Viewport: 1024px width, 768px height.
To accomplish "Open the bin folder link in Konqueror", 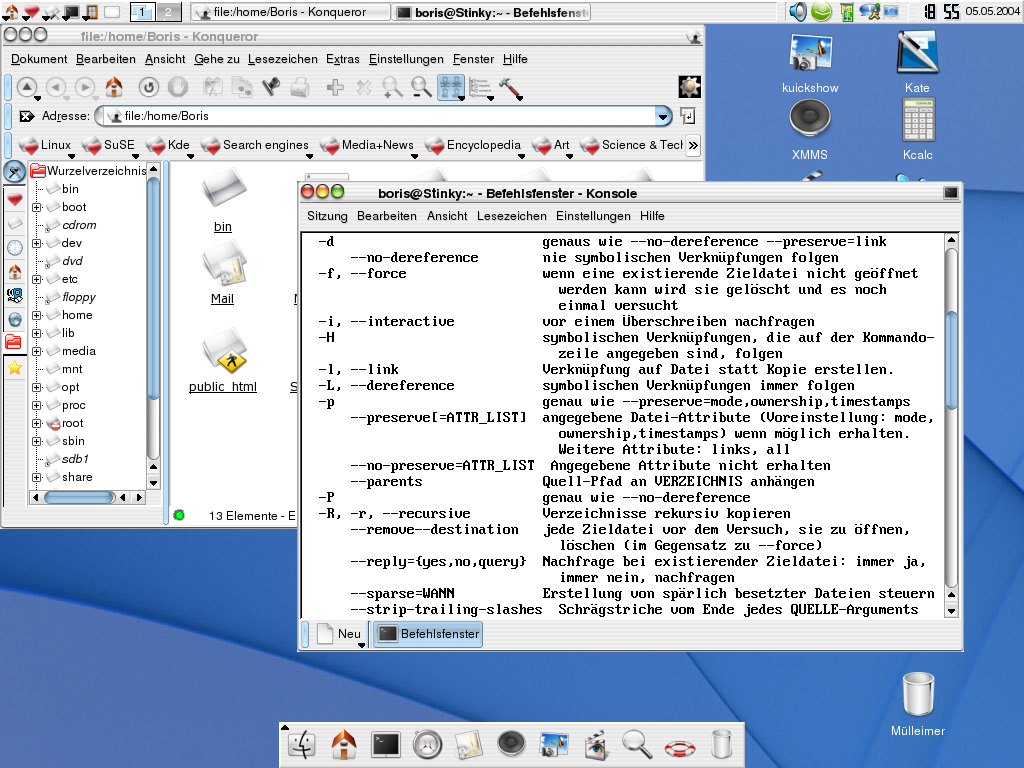I will click(x=223, y=227).
